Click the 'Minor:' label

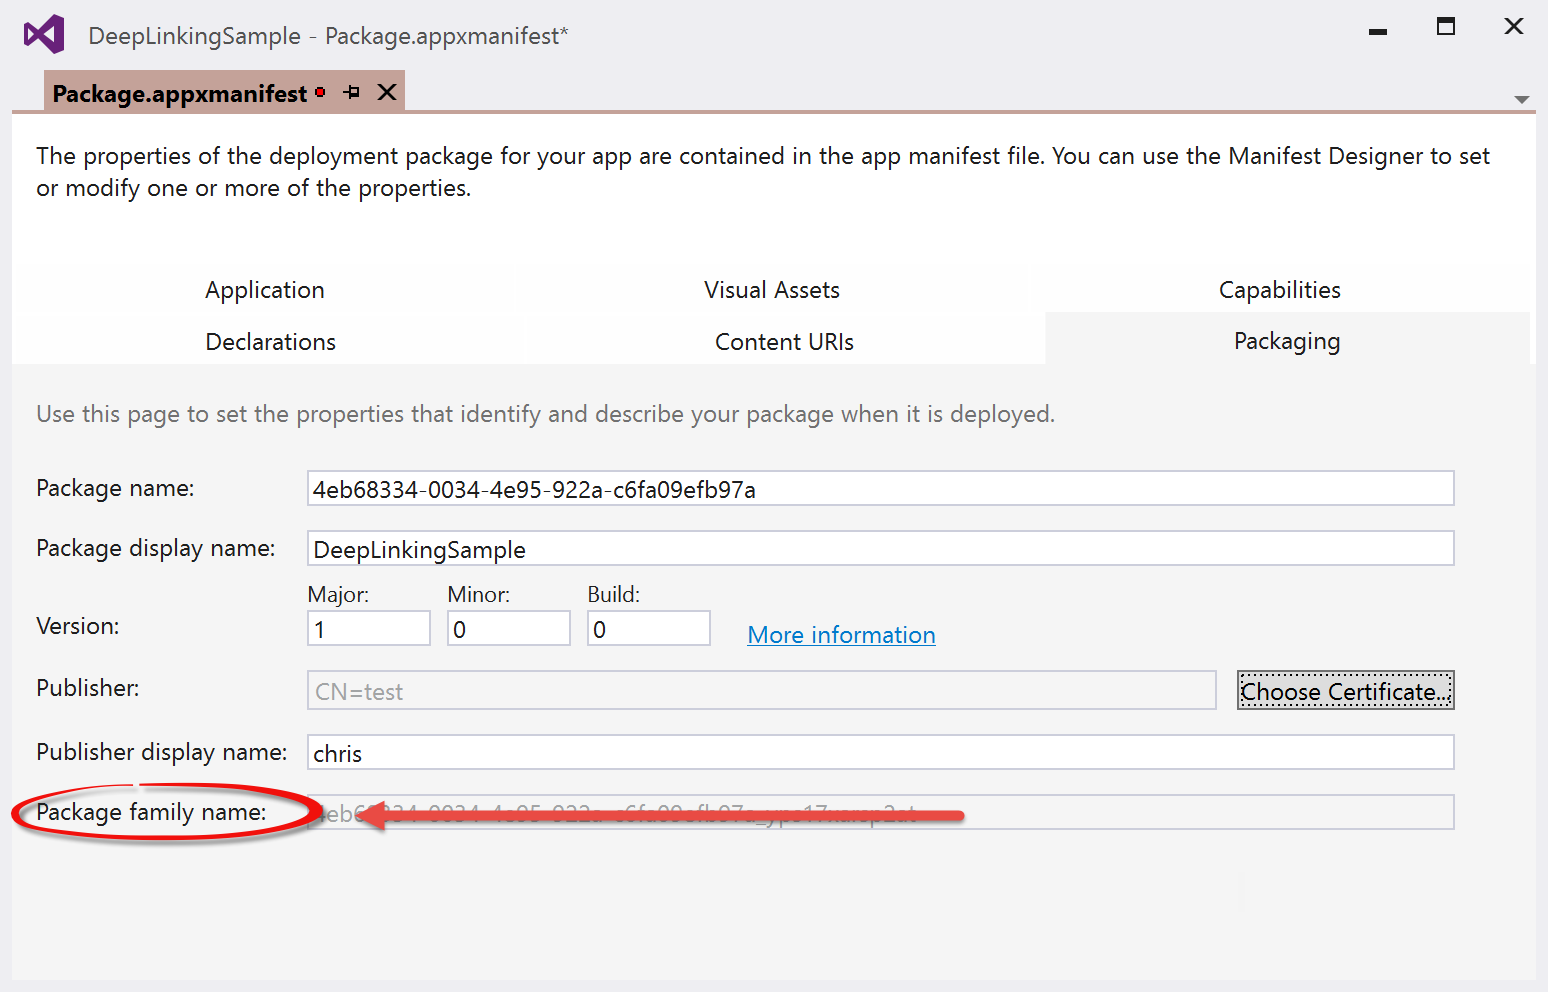479,594
